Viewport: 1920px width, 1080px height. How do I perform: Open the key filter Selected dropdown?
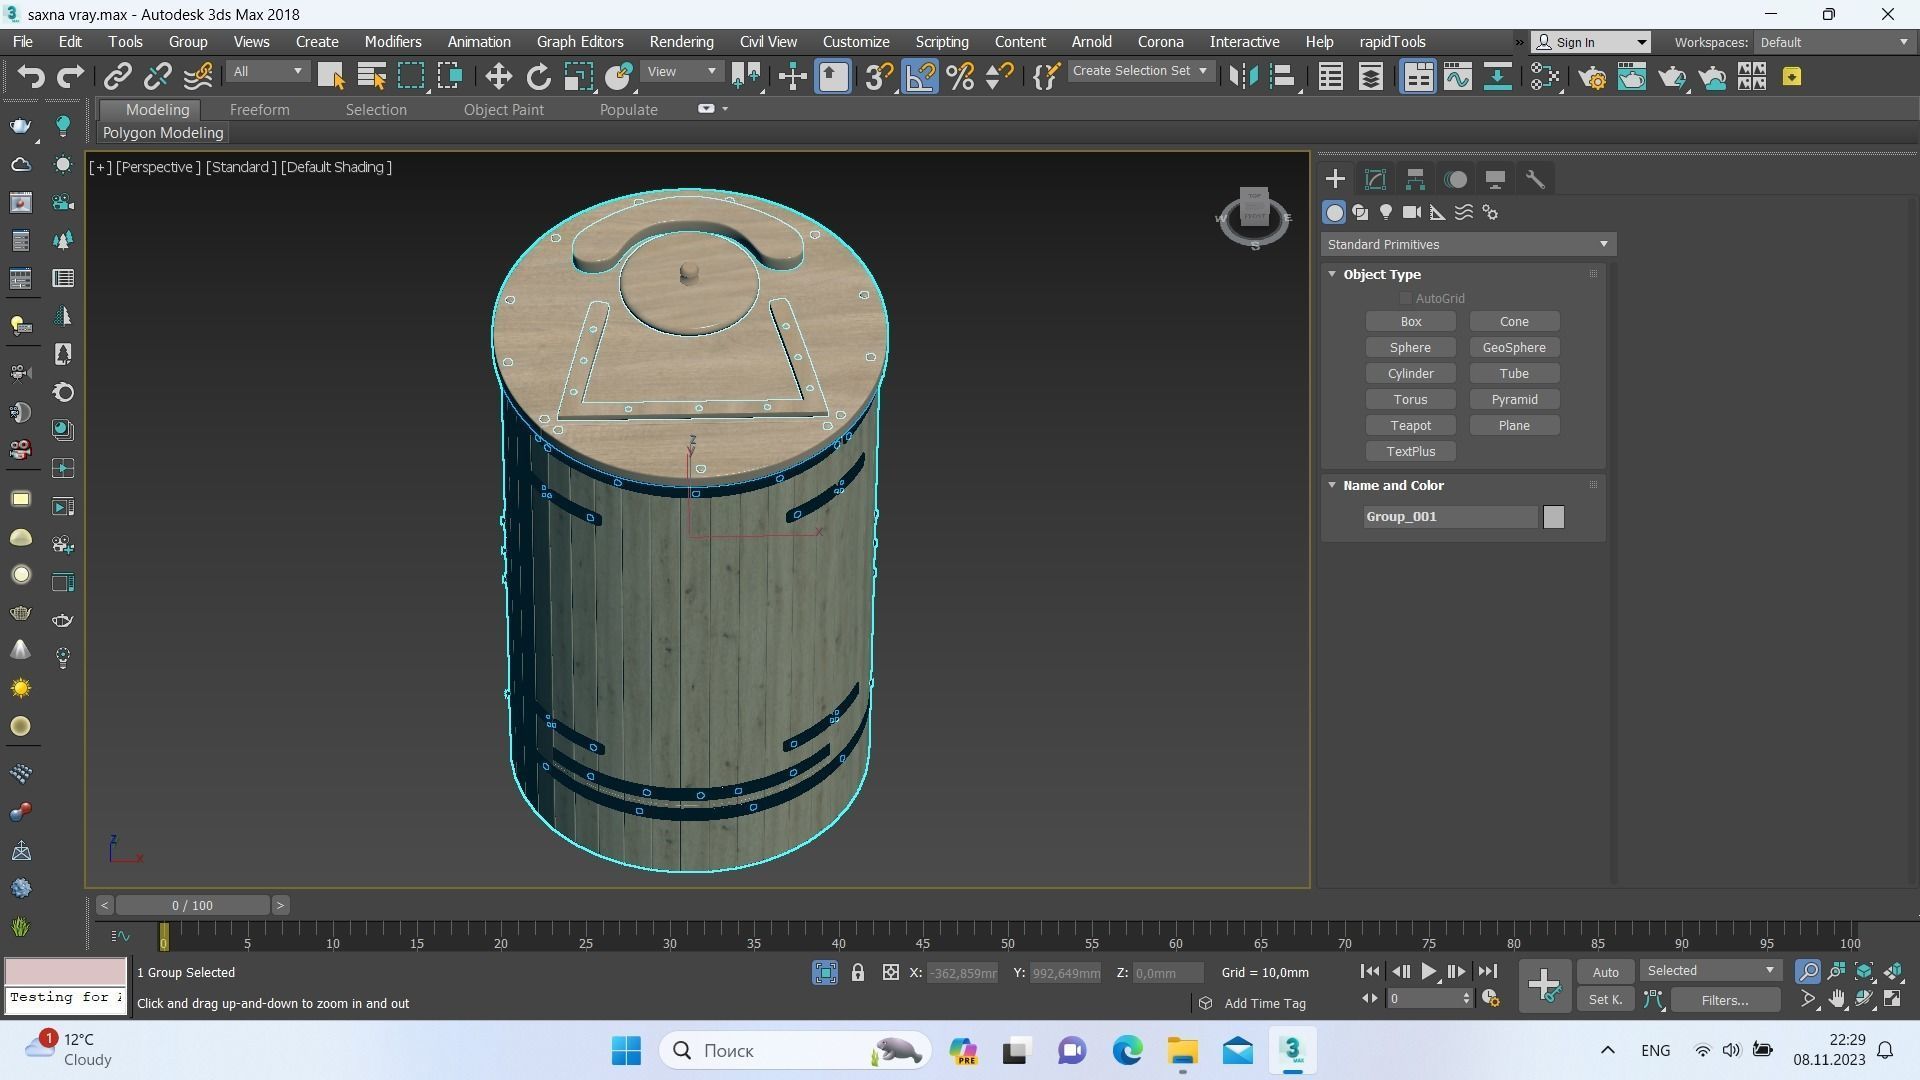pyautogui.click(x=1710, y=971)
